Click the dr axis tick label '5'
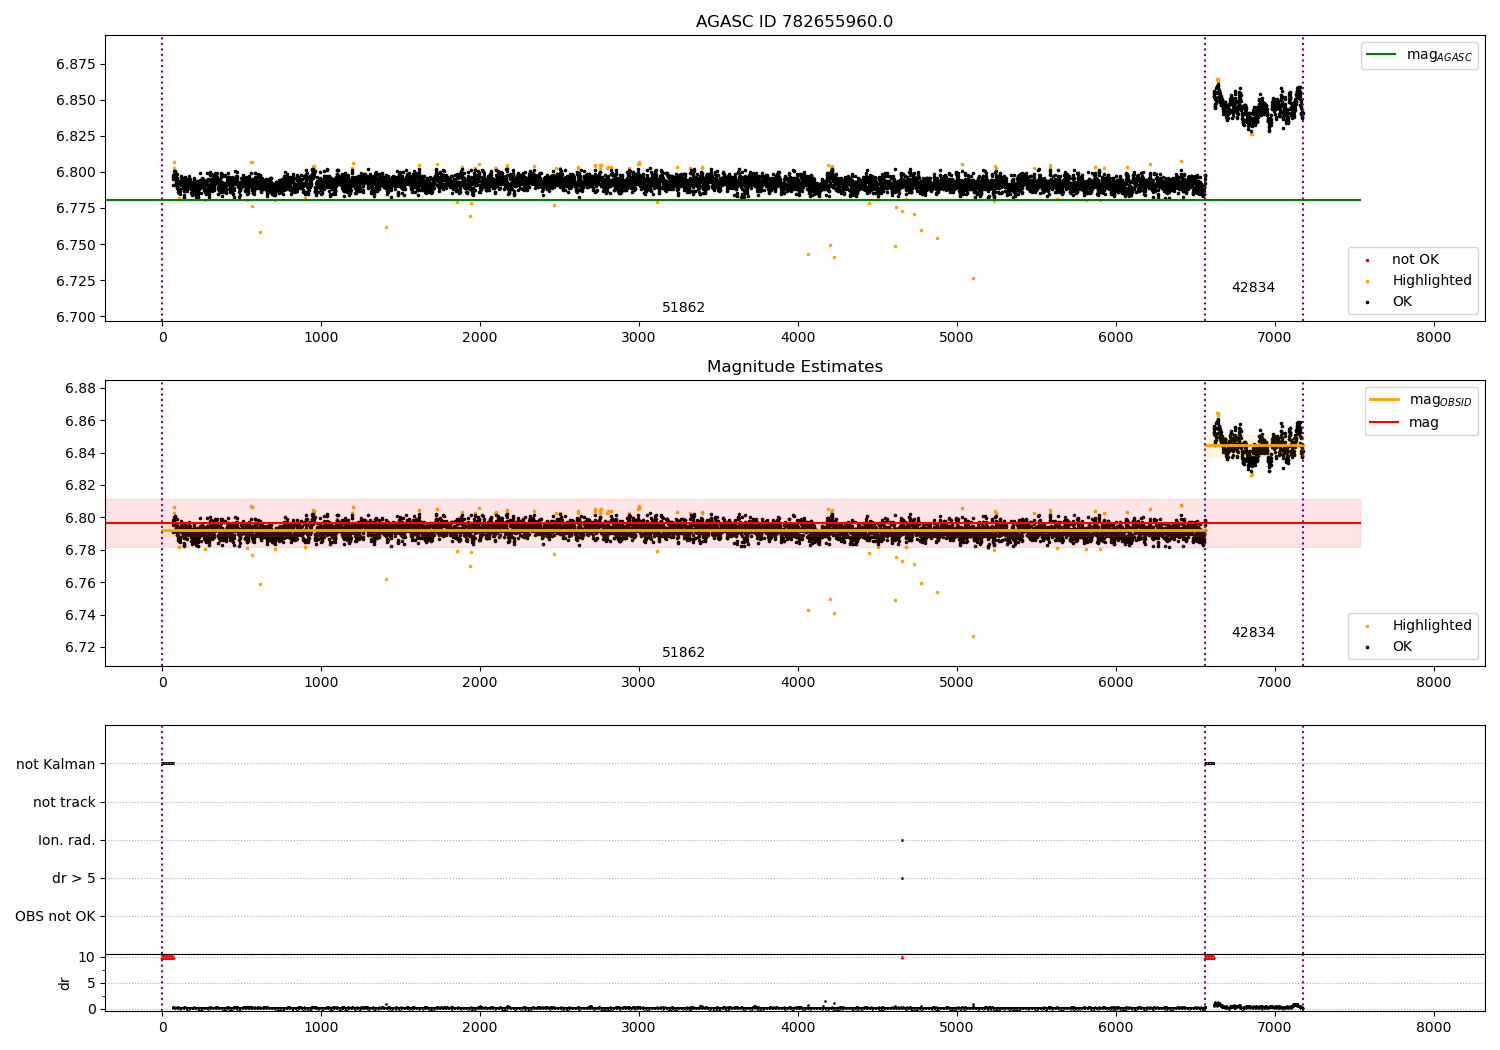 [x=91, y=984]
